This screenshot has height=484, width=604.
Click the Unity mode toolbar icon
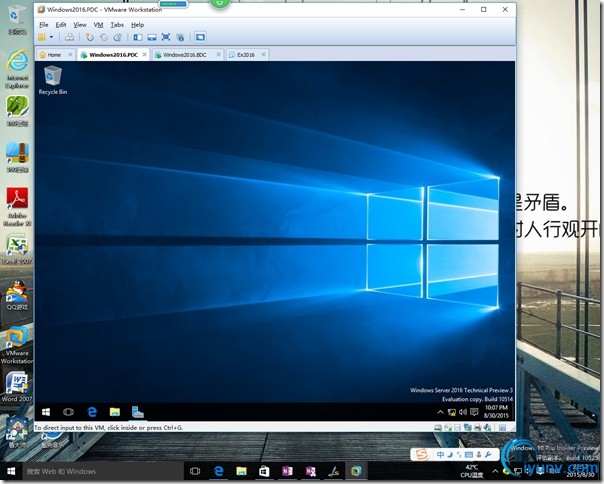[x=180, y=37]
